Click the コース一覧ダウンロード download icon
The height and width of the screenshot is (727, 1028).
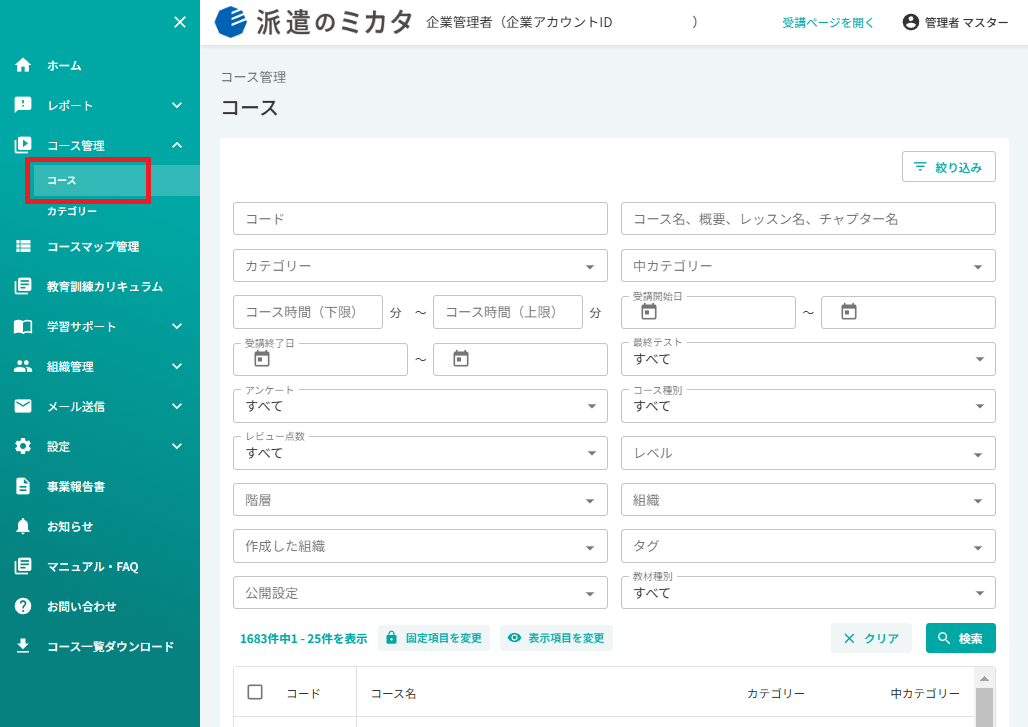click(x=23, y=646)
